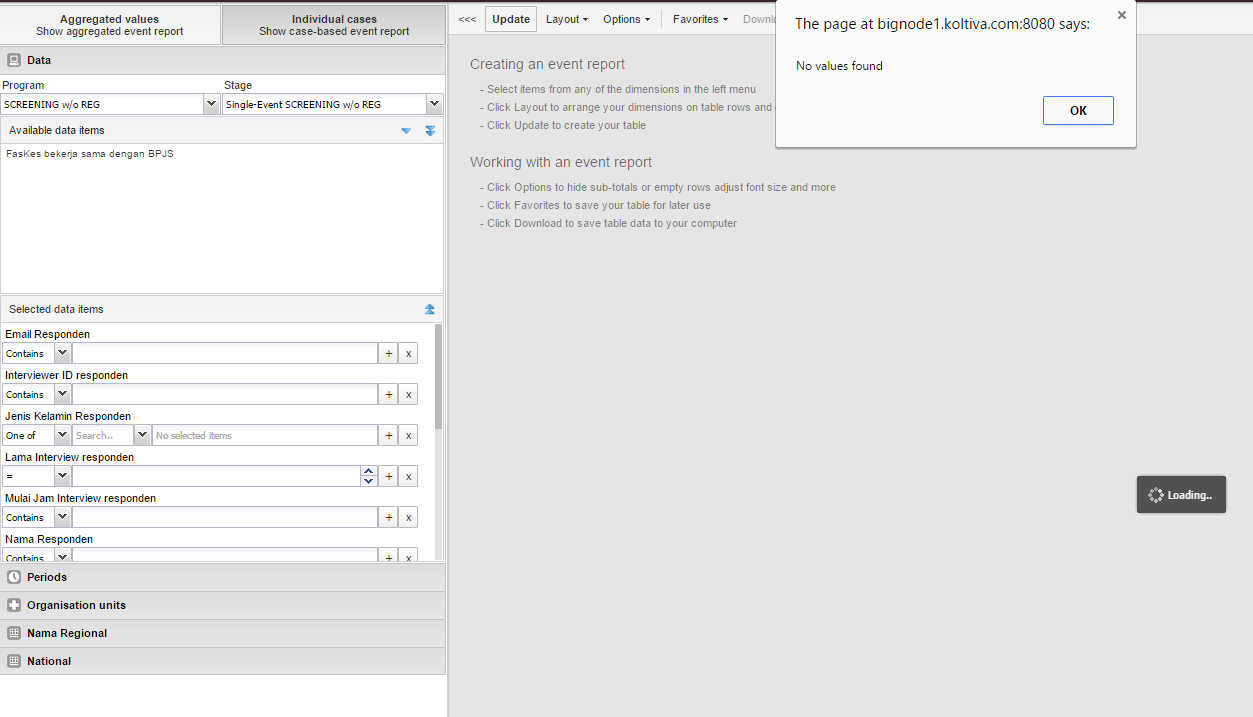Open Jenis Kelamin 'One of' operator dropdown
Screen dimensions: 1253x717
pos(62,435)
